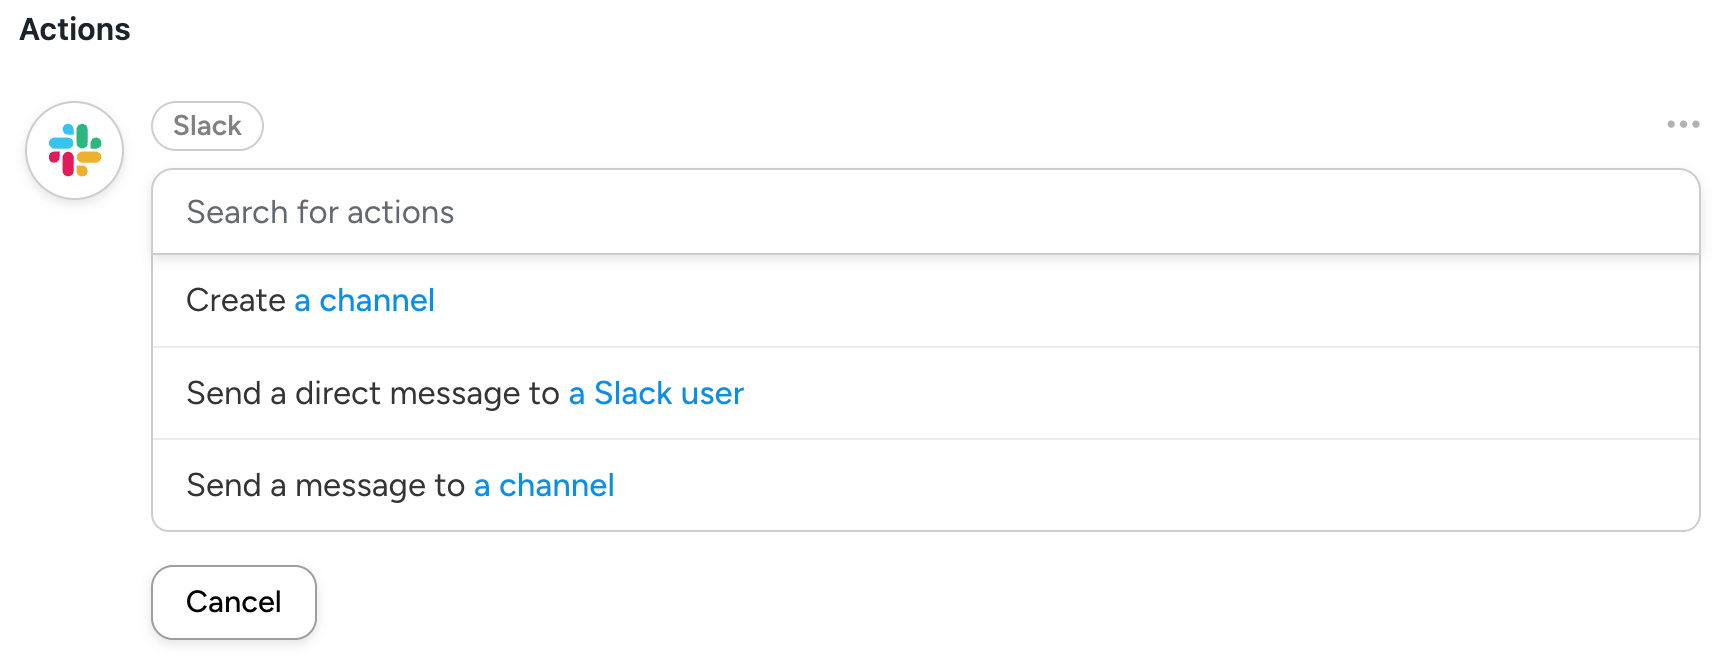Focus the Search for actions field
Screen dimensions: 1724x672
[x=925, y=212]
